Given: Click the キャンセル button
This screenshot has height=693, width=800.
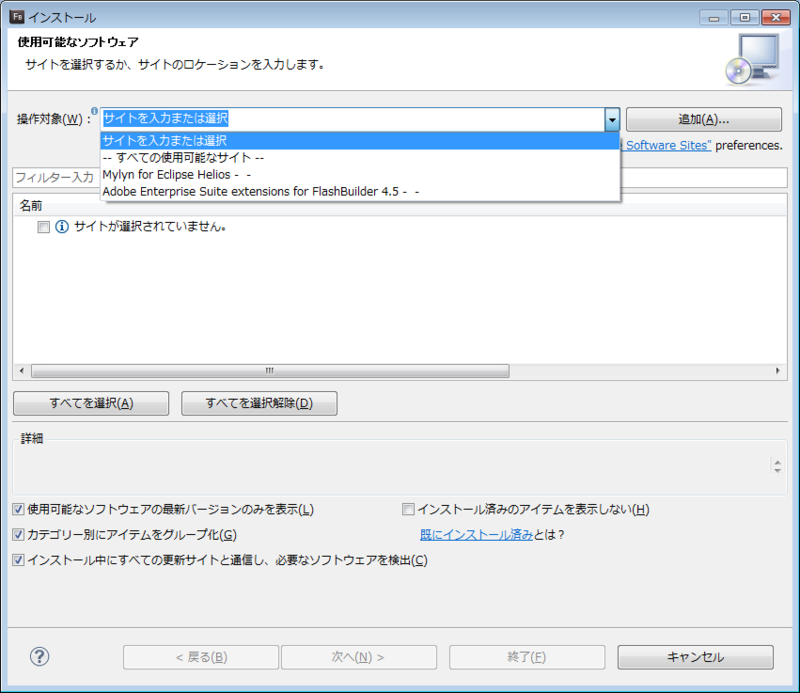Looking at the screenshot, I should coord(695,657).
